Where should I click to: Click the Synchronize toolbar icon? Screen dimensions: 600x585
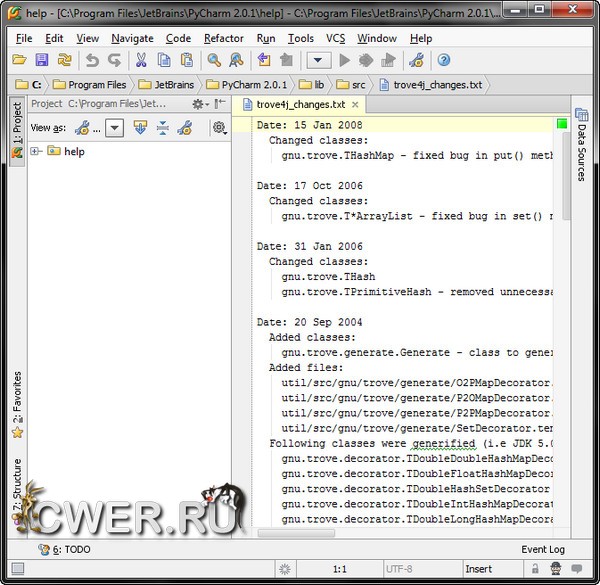pos(64,60)
